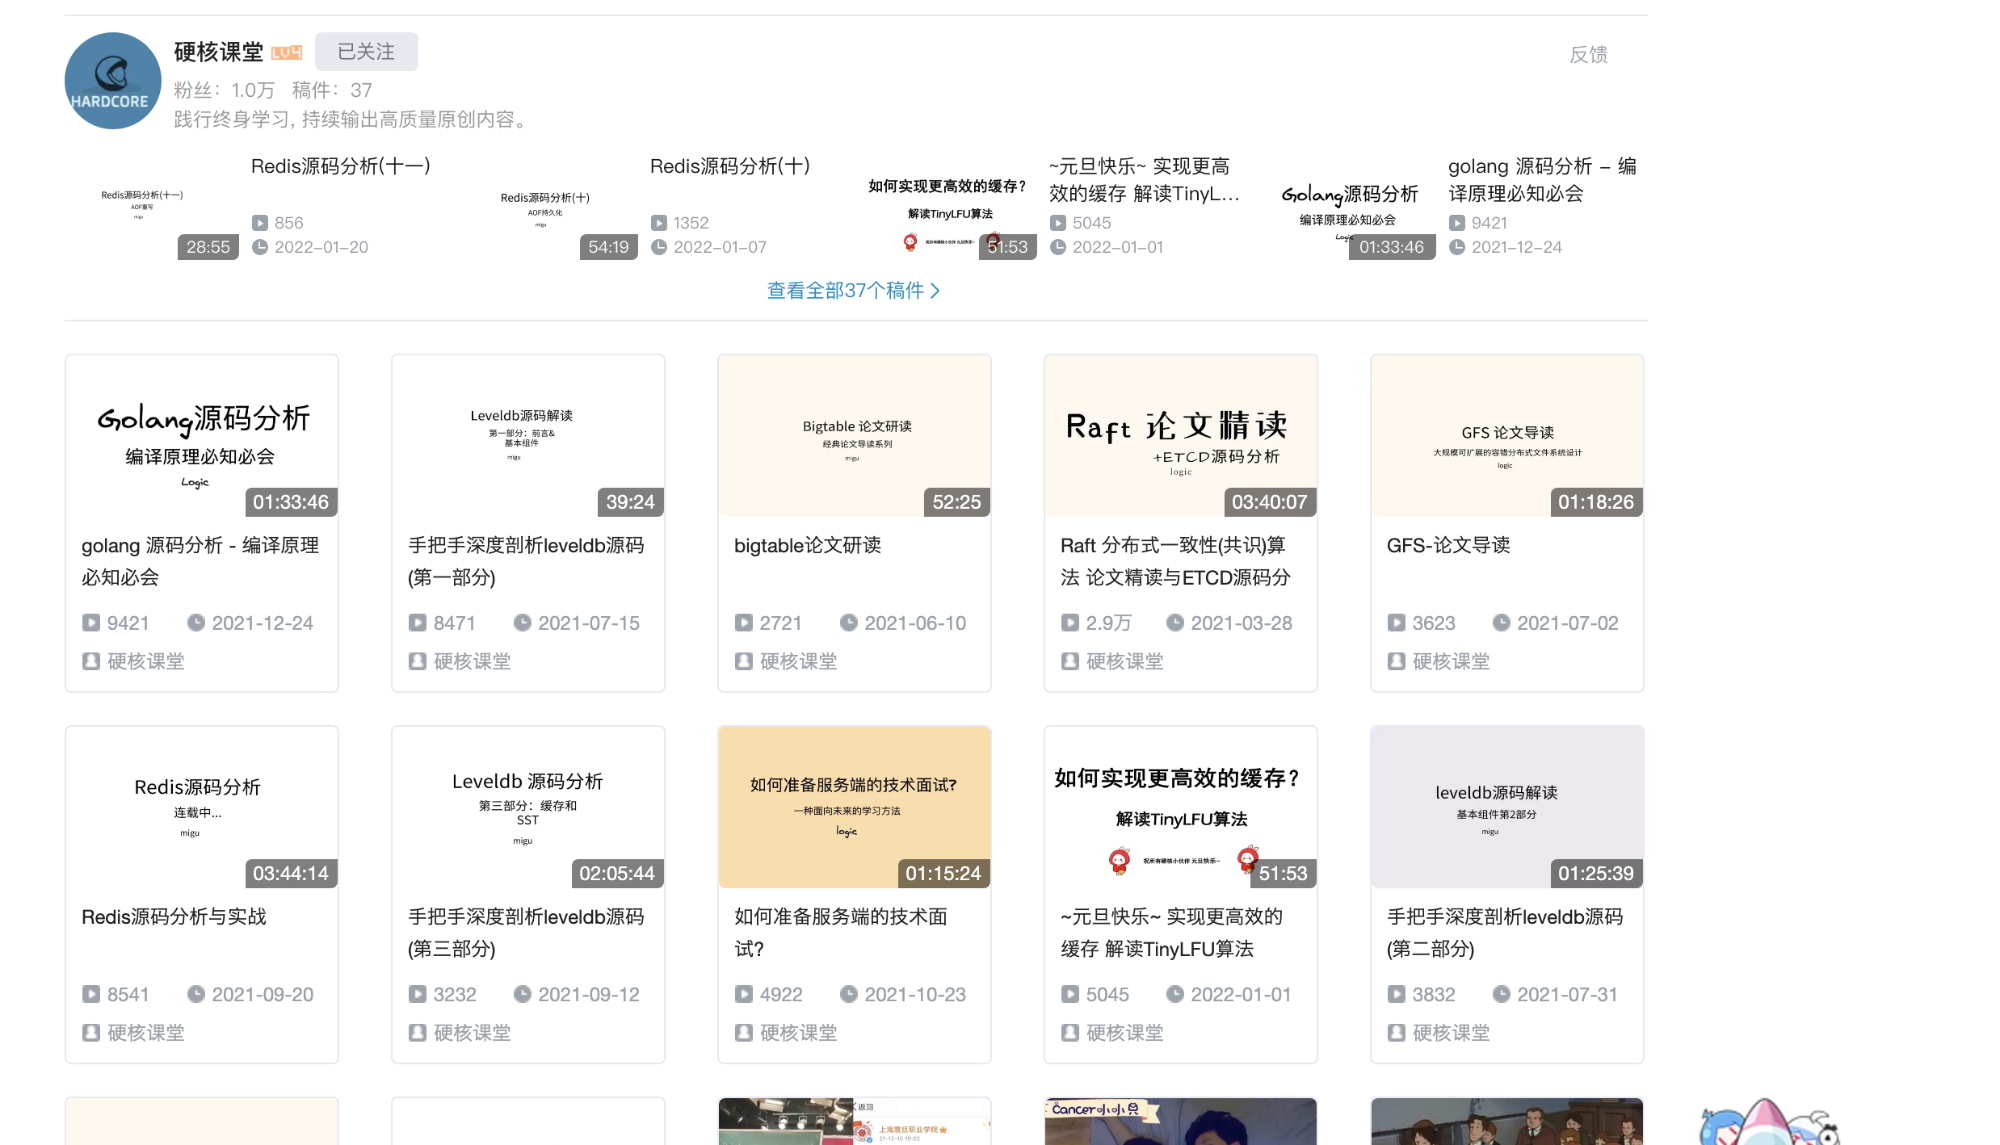Open golang 源码分析 card thumbnail 01:33:46
The image size is (2000, 1145).
pyautogui.click(x=202, y=437)
